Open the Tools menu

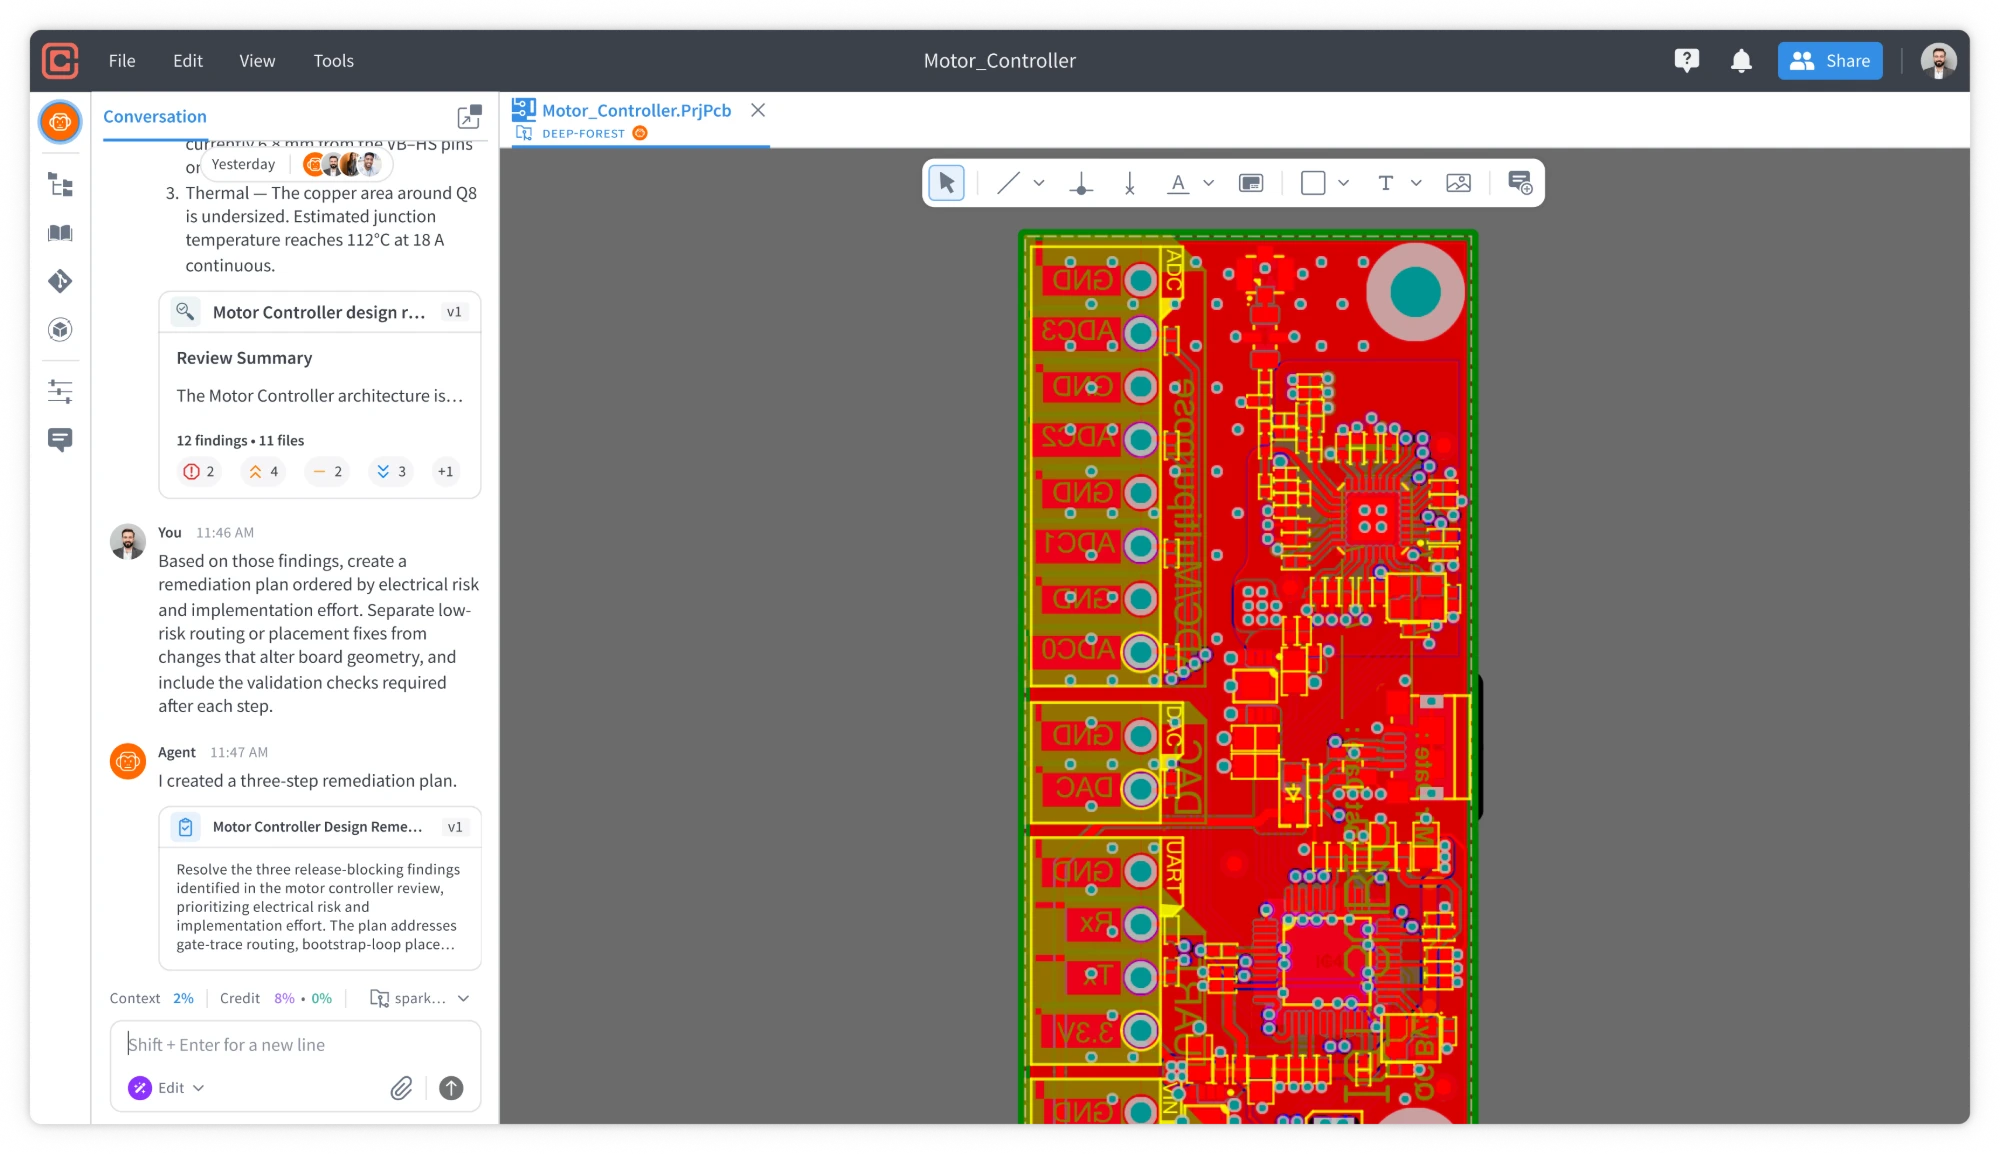coord(333,61)
